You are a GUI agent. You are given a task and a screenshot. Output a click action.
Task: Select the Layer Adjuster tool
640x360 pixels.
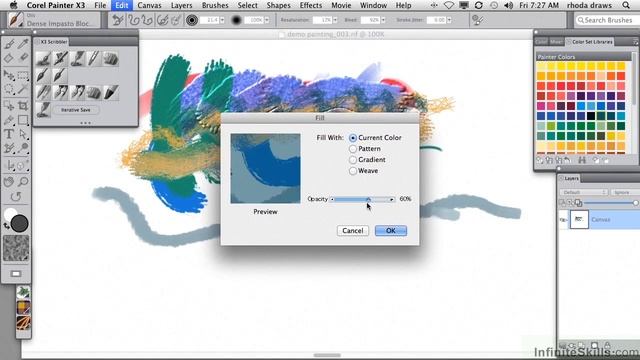pos(9,75)
